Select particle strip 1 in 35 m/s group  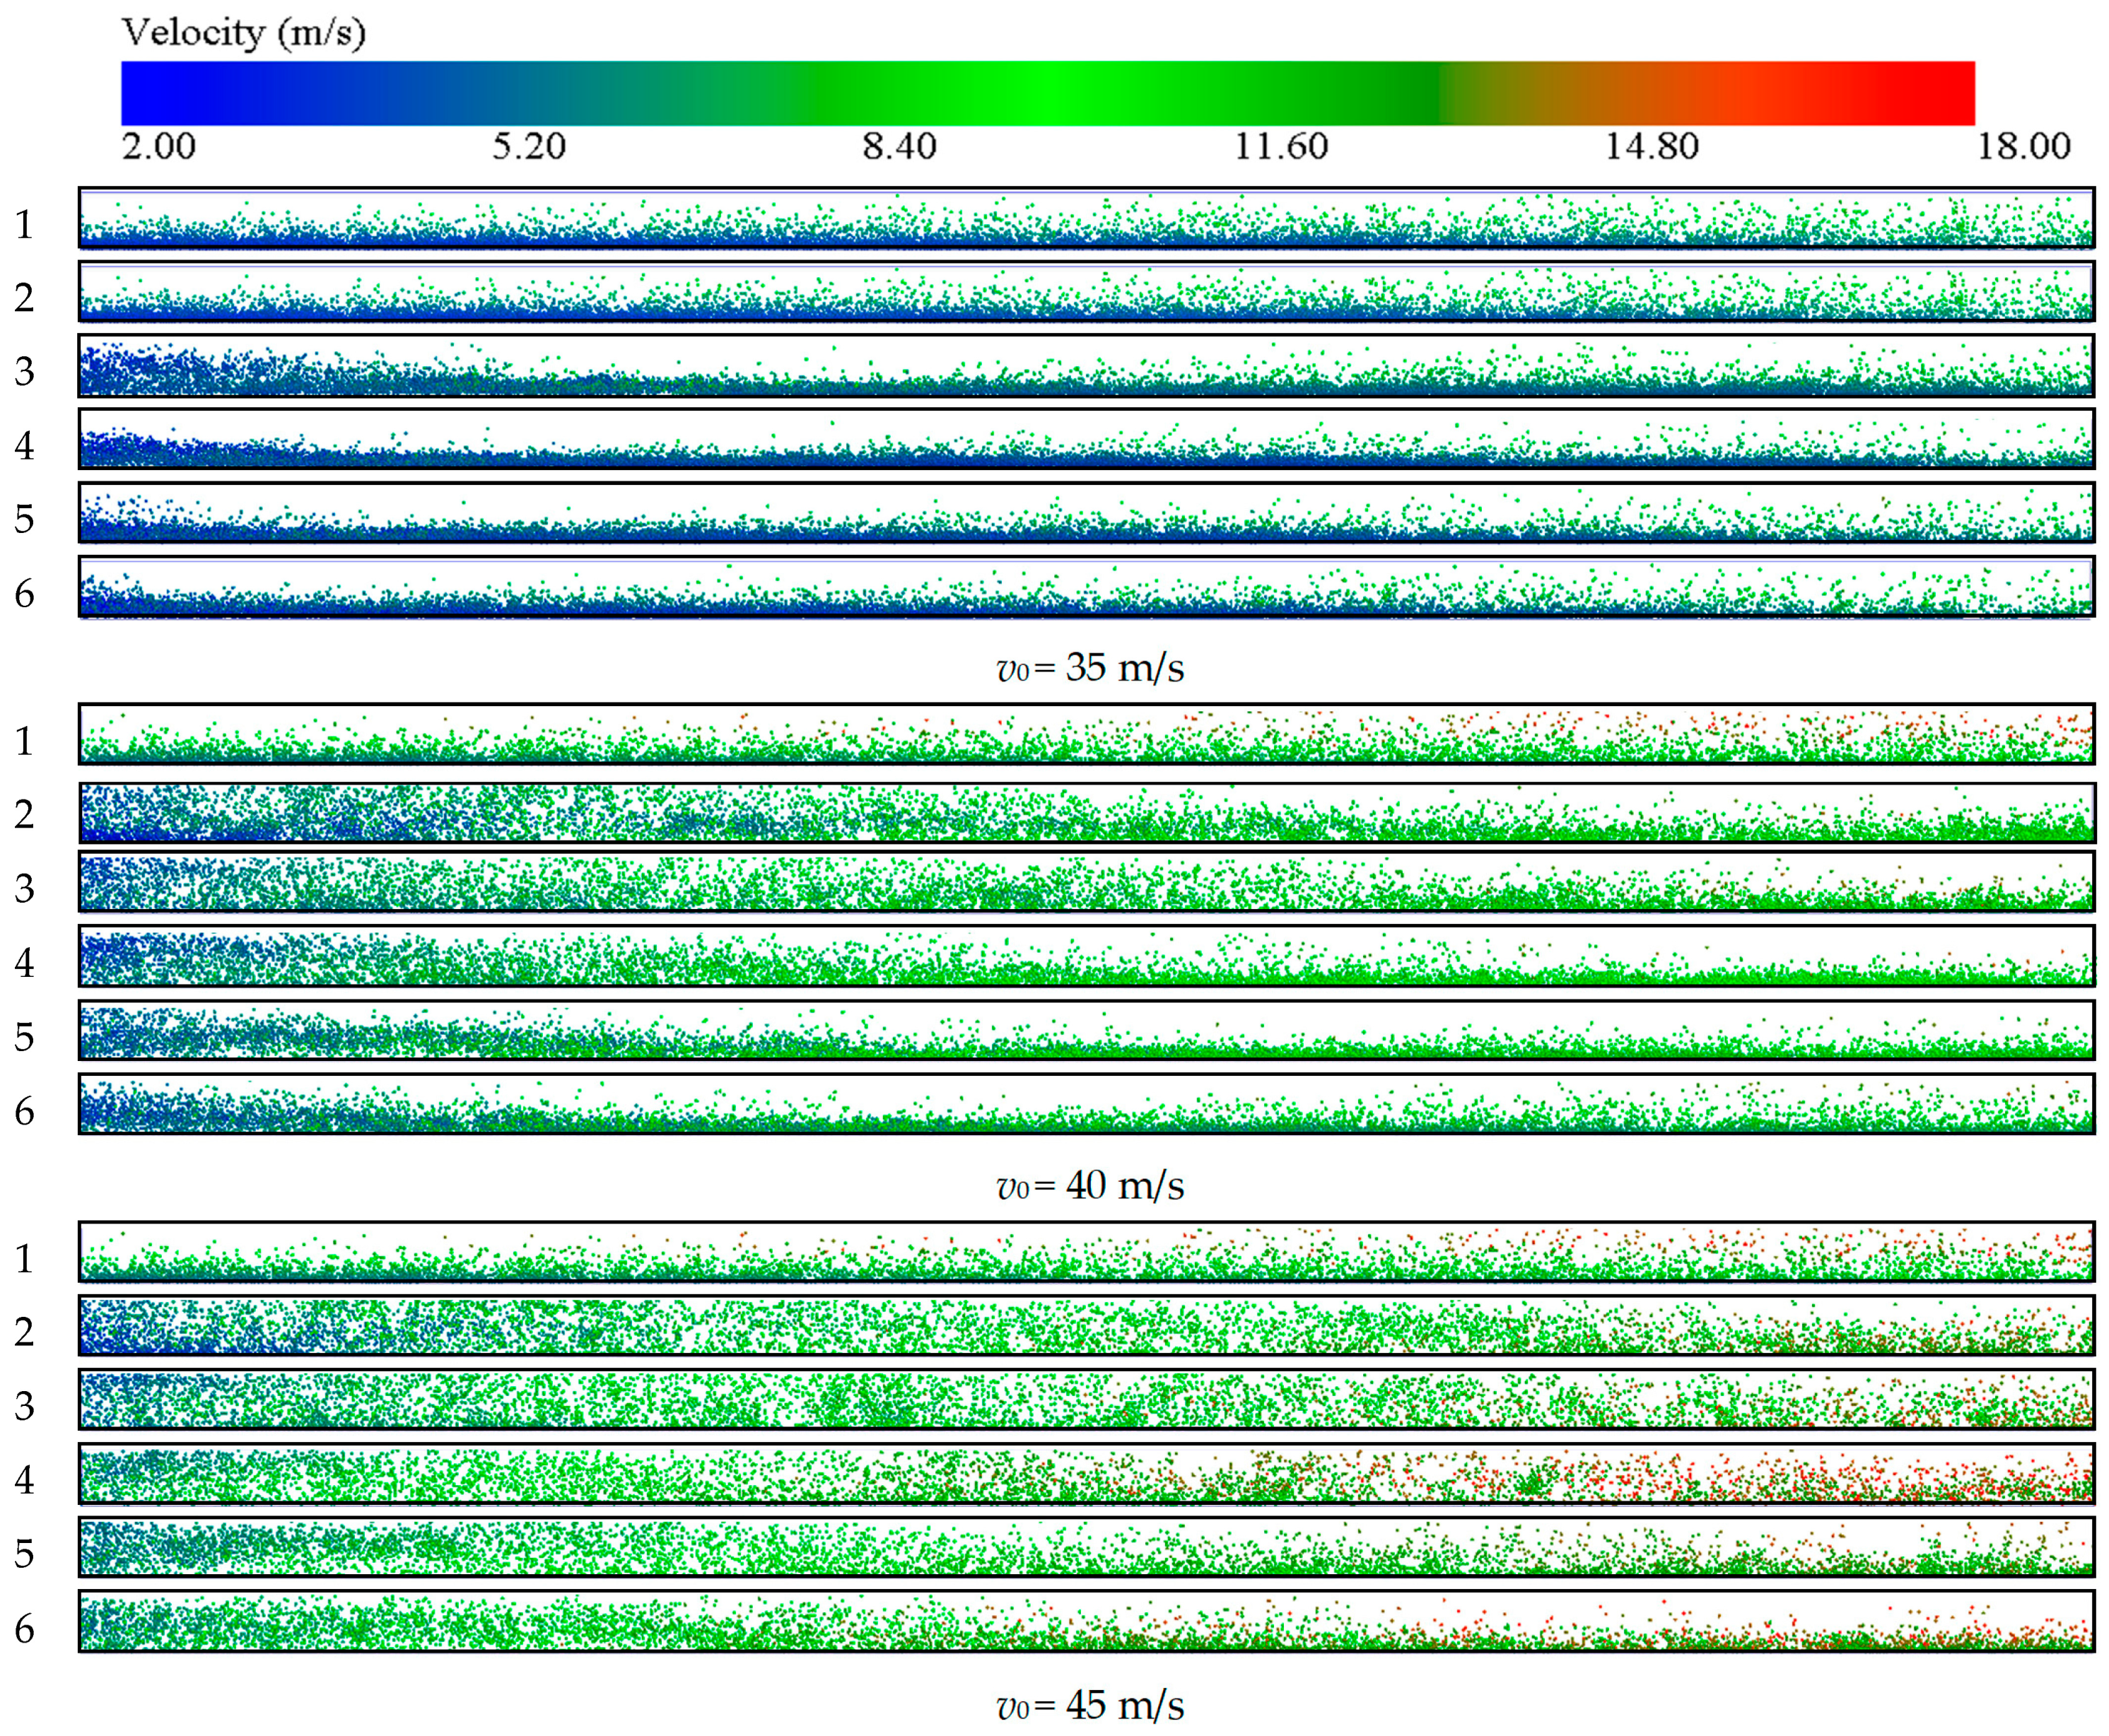coord(1086,218)
